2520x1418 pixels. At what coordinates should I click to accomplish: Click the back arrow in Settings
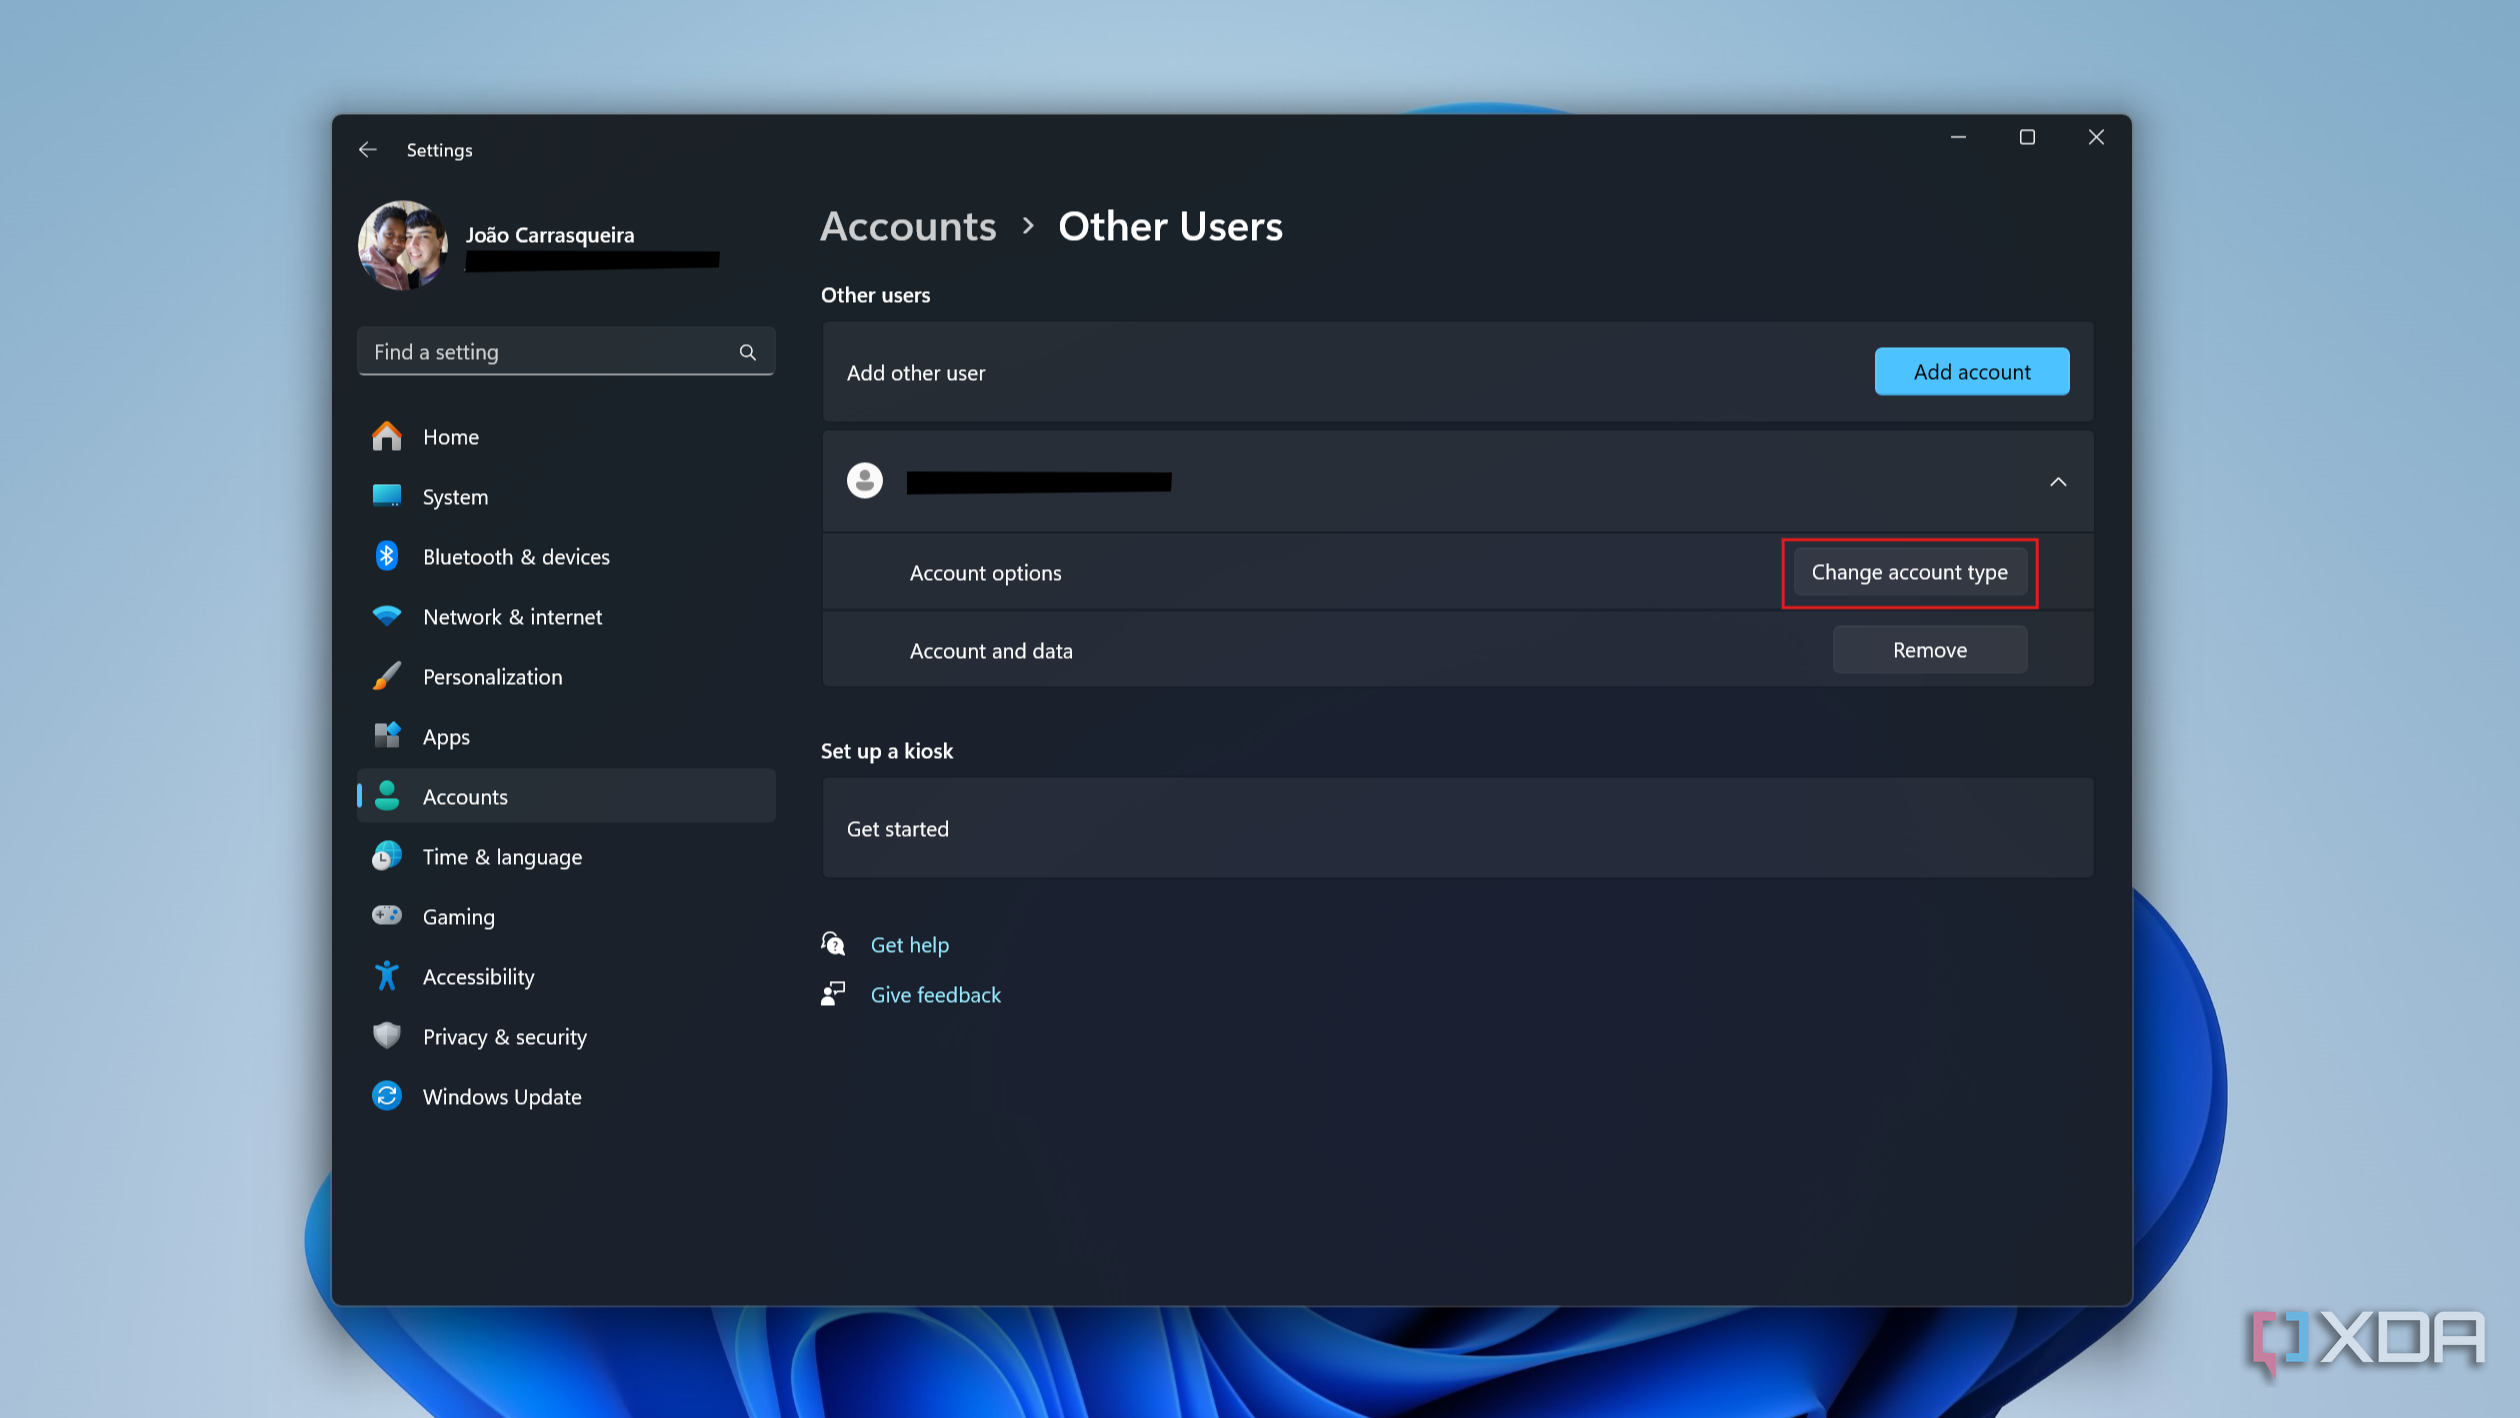pyautogui.click(x=367, y=149)
